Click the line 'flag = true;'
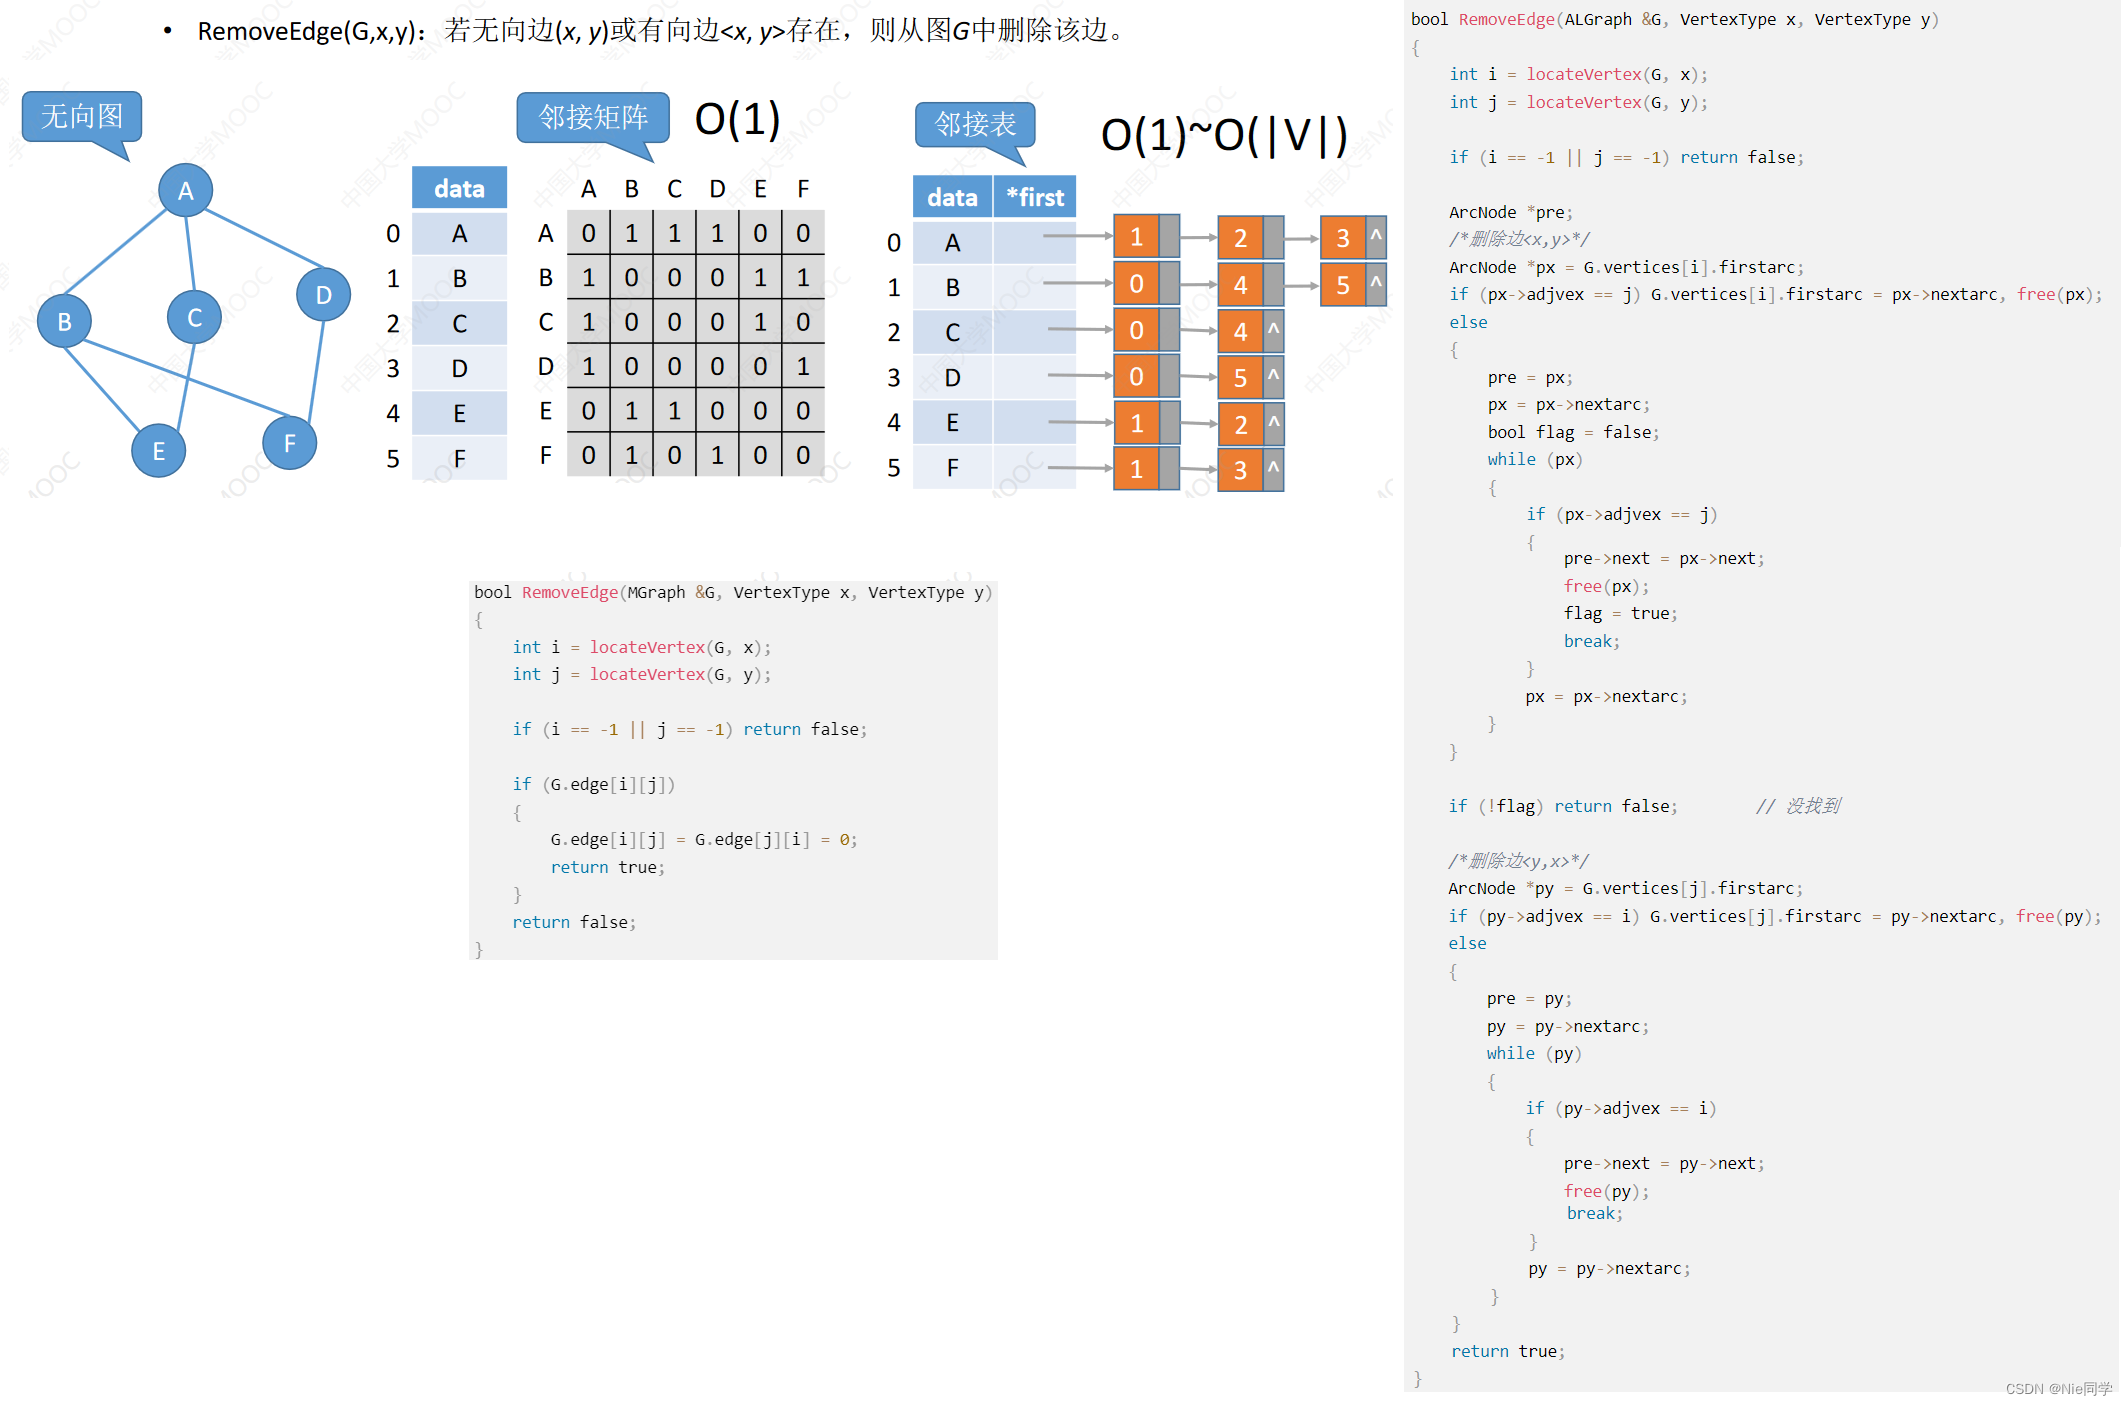 coord(1621,613)
